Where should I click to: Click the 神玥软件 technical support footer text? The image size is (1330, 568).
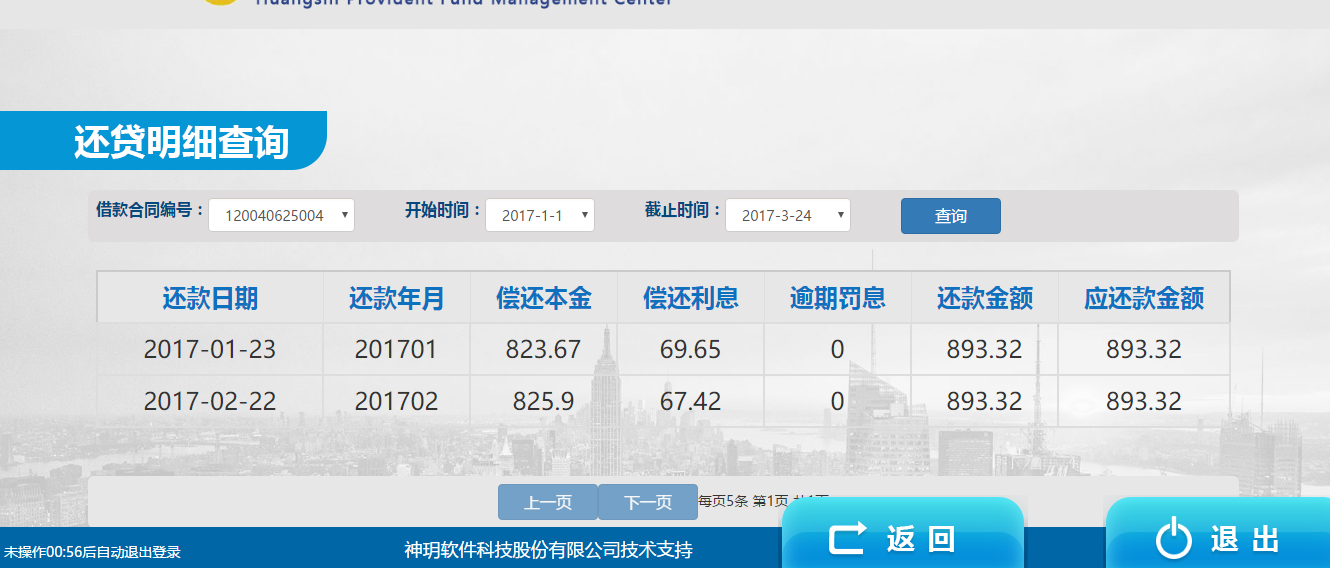[x=548, y=550]
